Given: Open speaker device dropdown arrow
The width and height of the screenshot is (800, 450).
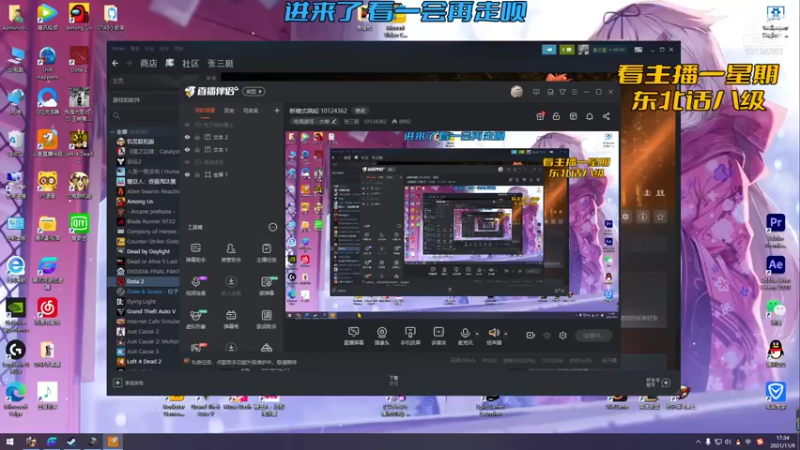Looking at the screenshot, I should pos(506,334).
